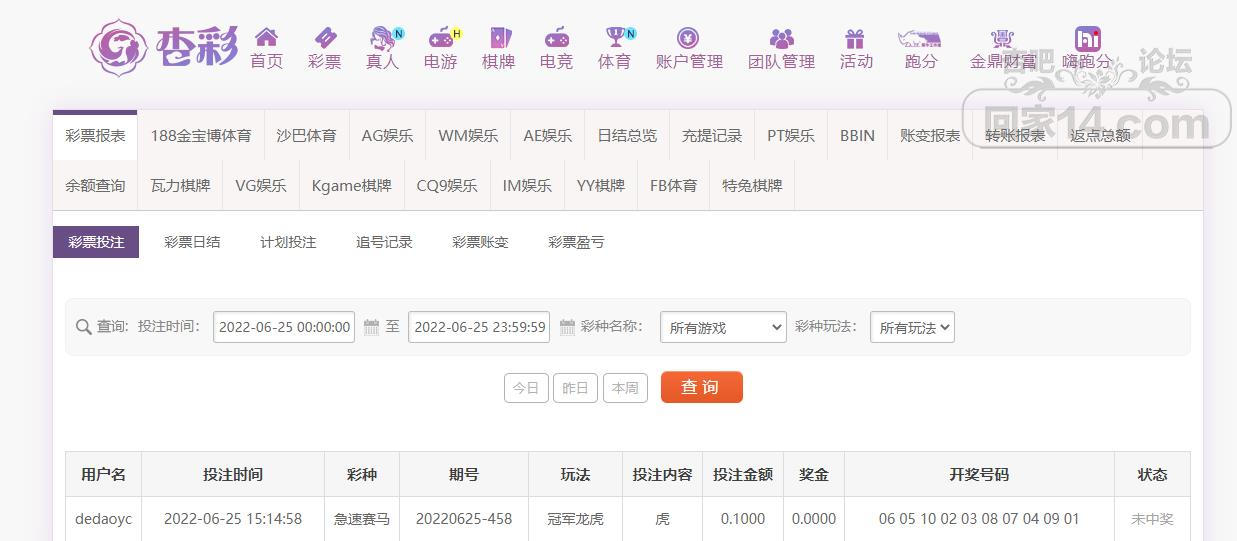The width and height of the screenshot is (1237, 541).
Task: Switch to the 彩票日结 sub-tab
Action: [x=192, y=242]
